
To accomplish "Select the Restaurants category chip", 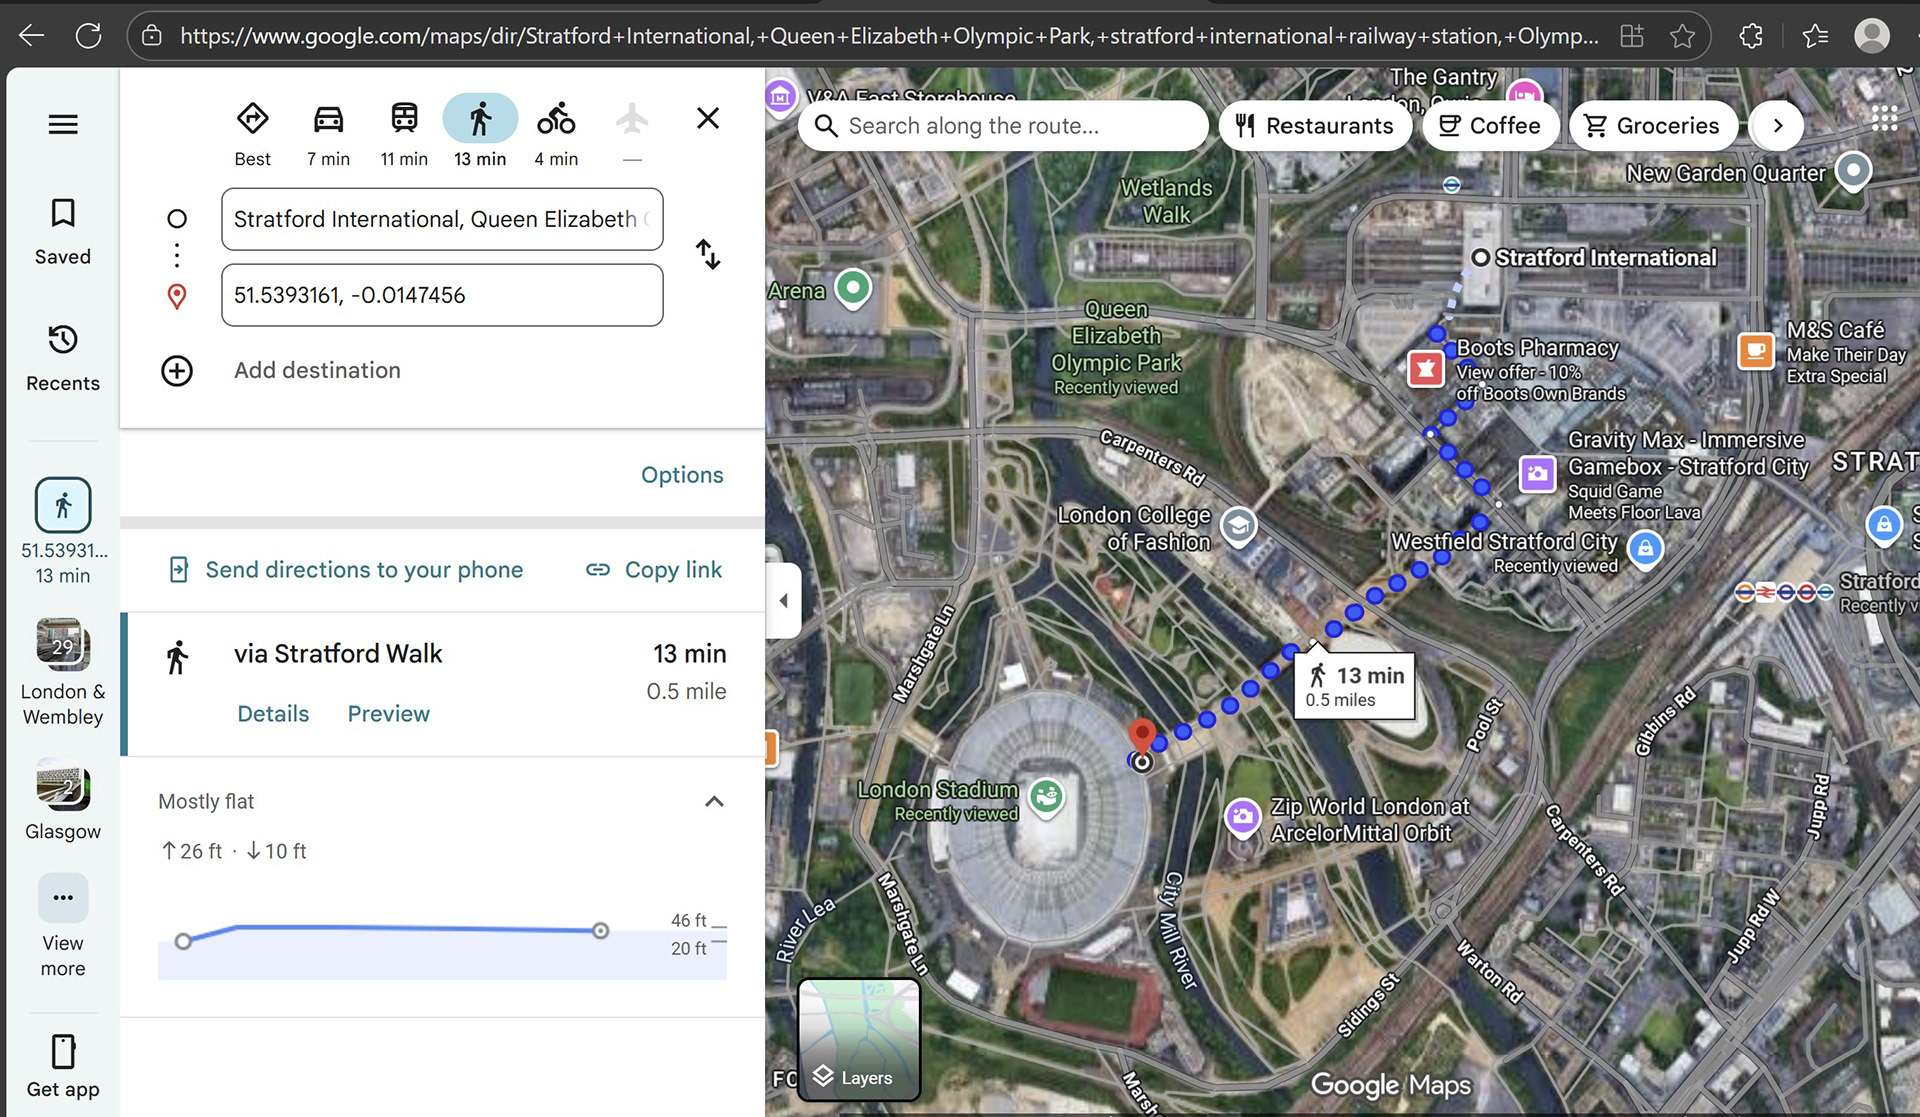I will (x=1315, y=125).
